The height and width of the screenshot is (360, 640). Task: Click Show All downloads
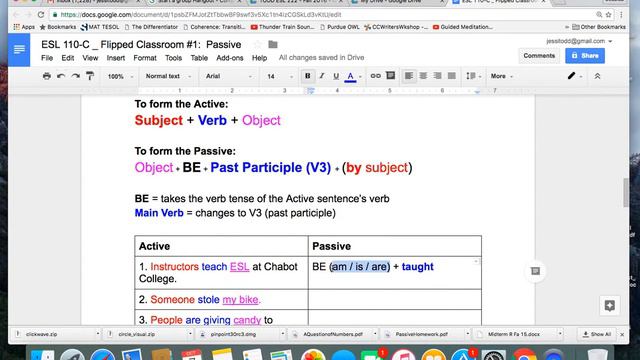pyautogui.click(x=597, y=334)
